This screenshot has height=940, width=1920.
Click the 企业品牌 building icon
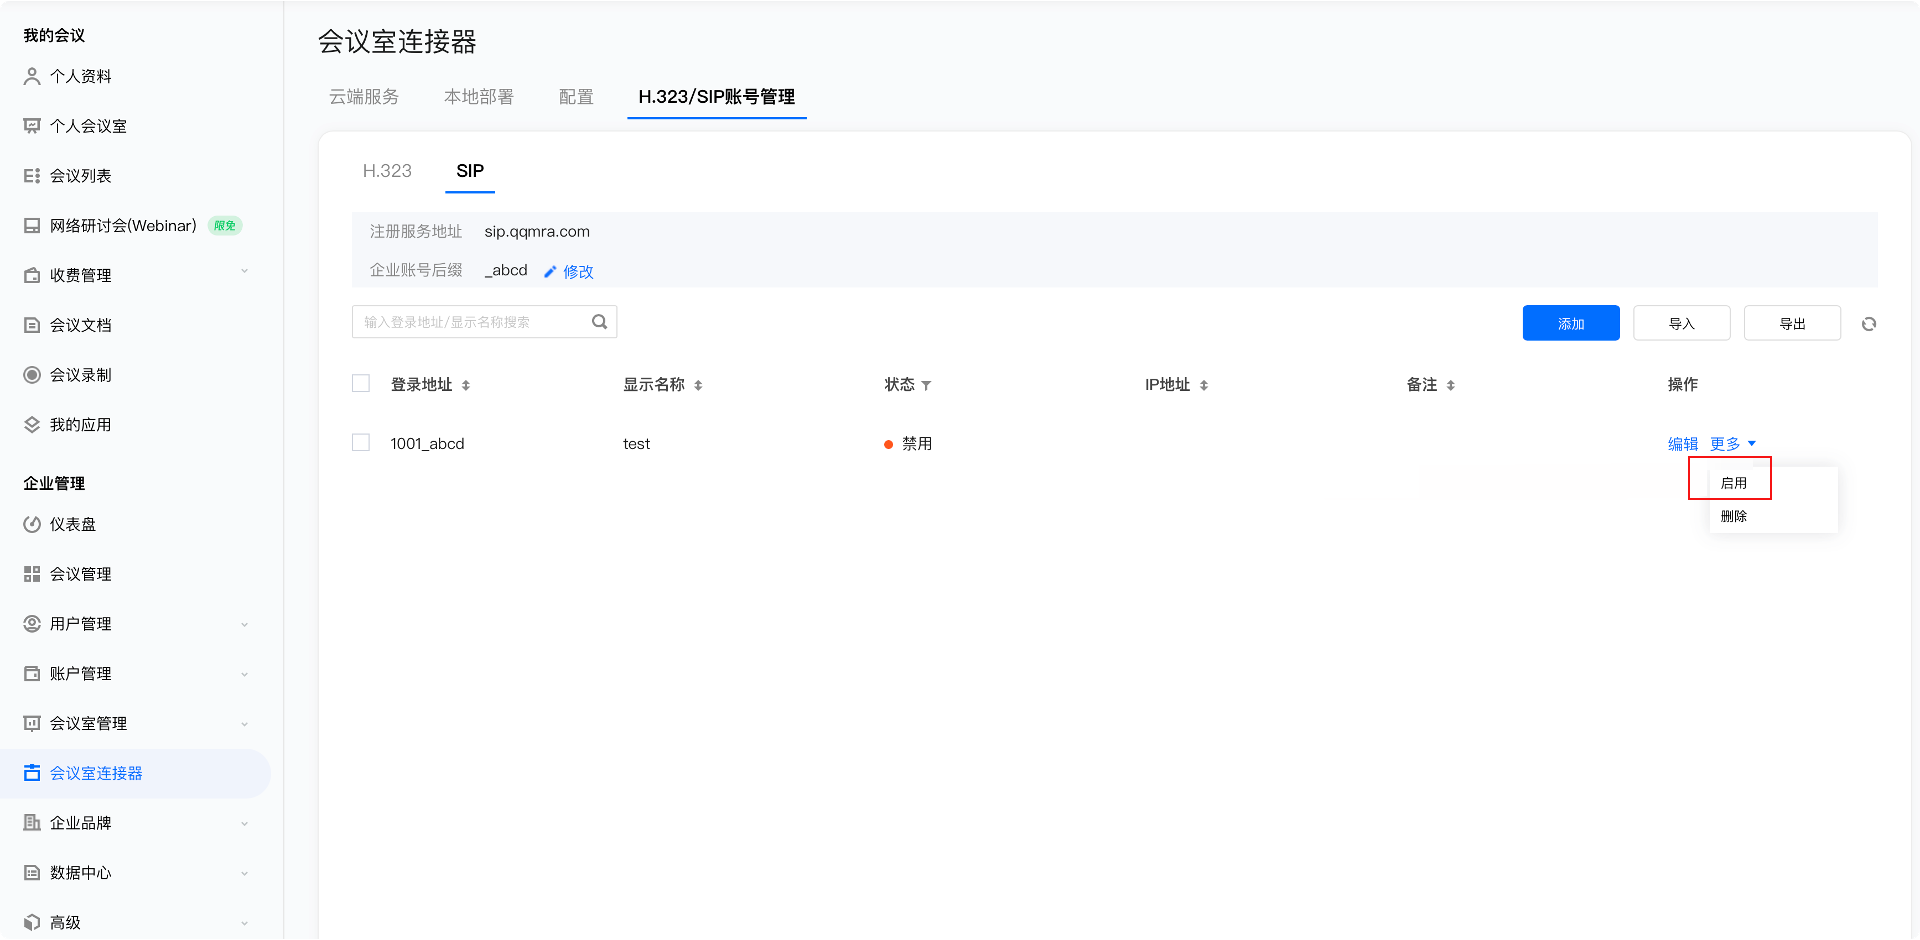click(32, 823)
